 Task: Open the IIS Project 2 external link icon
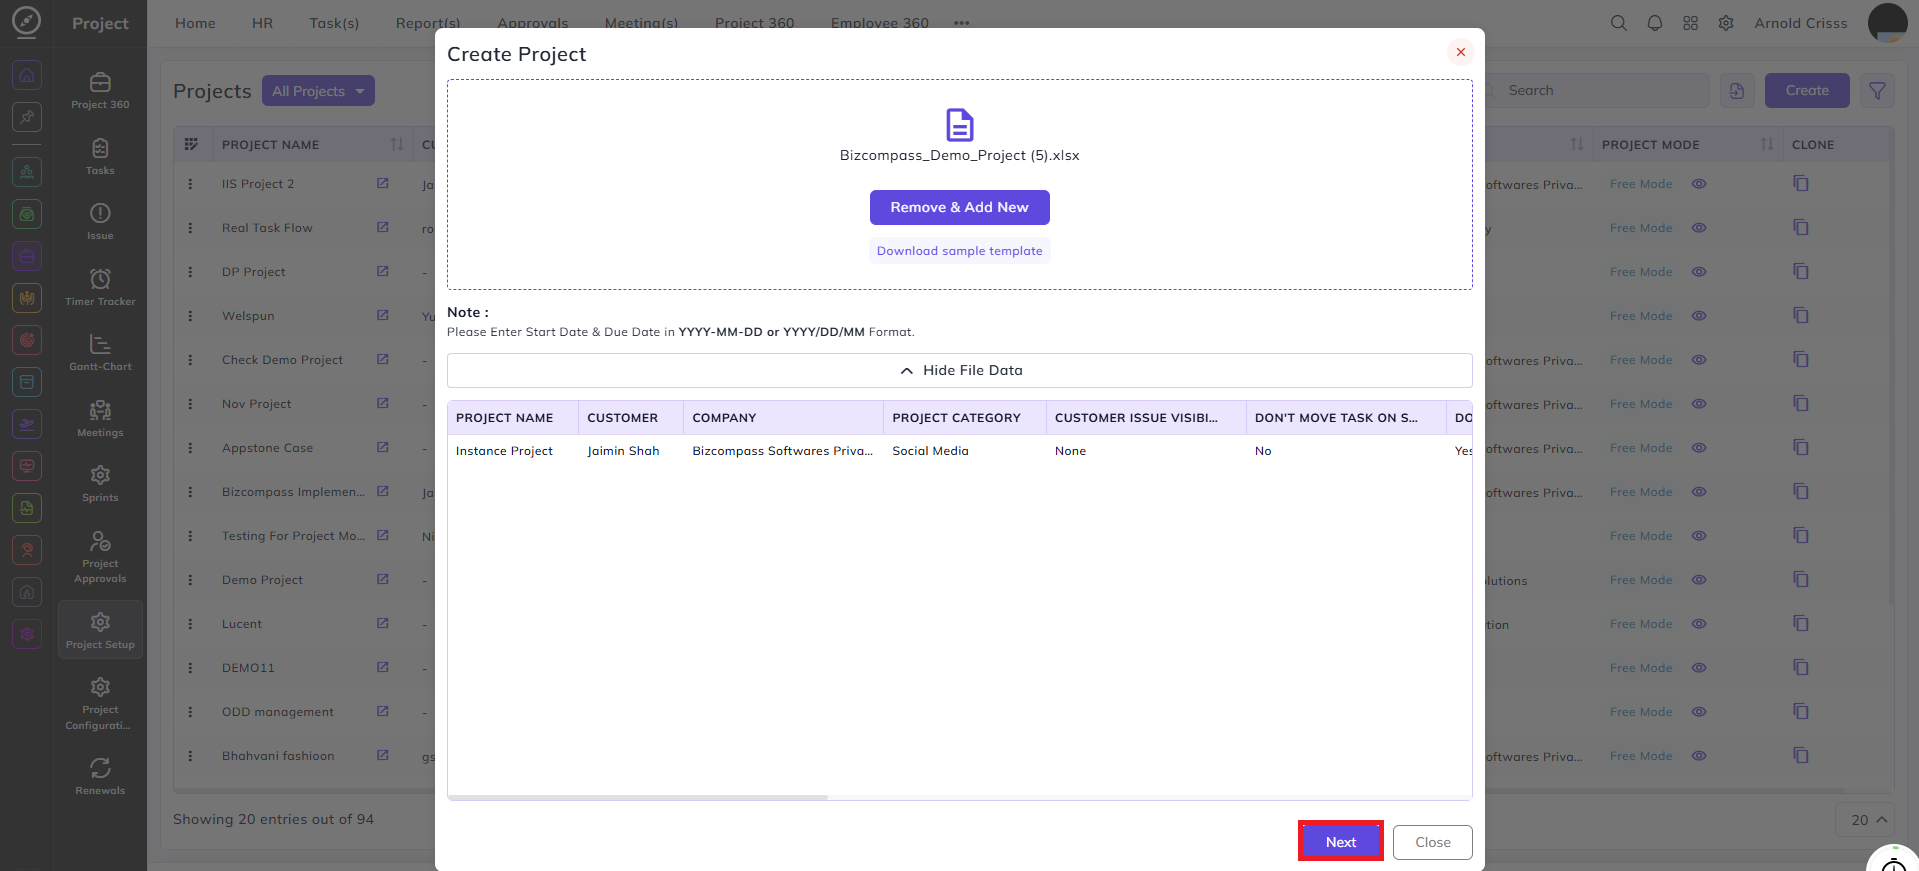pyautogui.click(x=382, y=183)
